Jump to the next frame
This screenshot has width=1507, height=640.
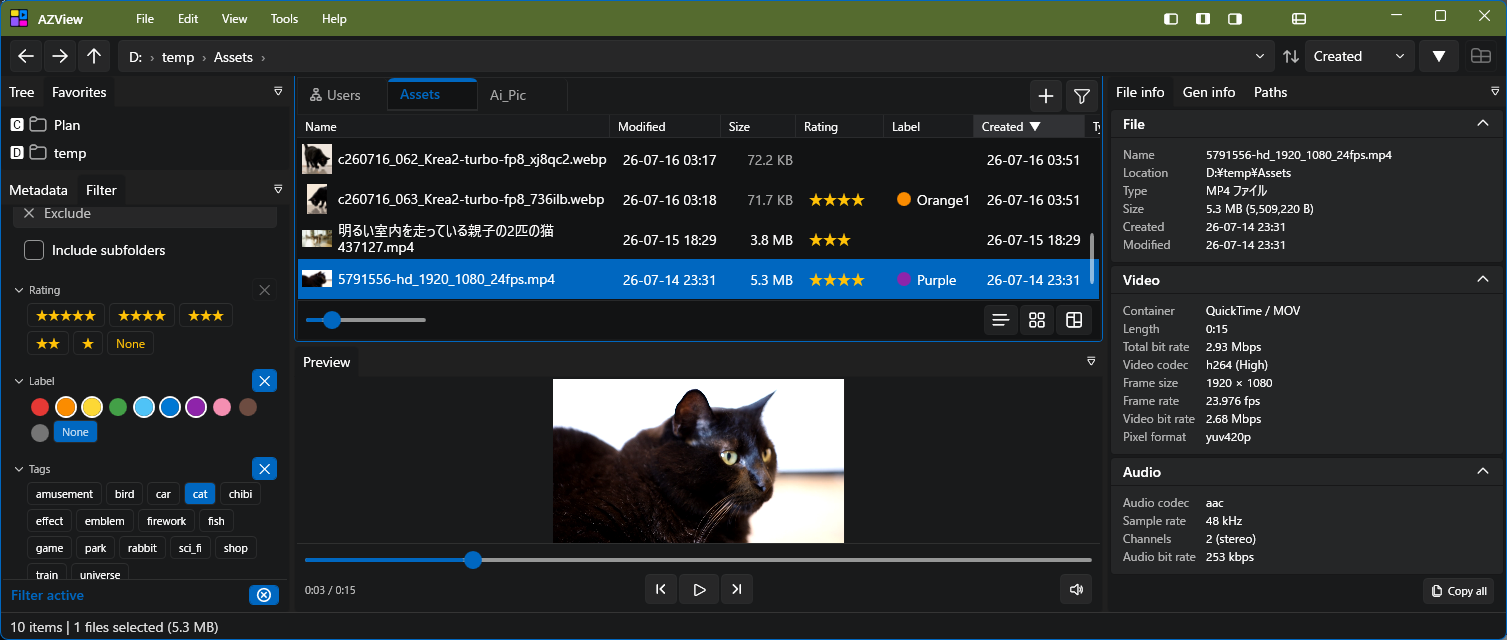click(737, 590)
